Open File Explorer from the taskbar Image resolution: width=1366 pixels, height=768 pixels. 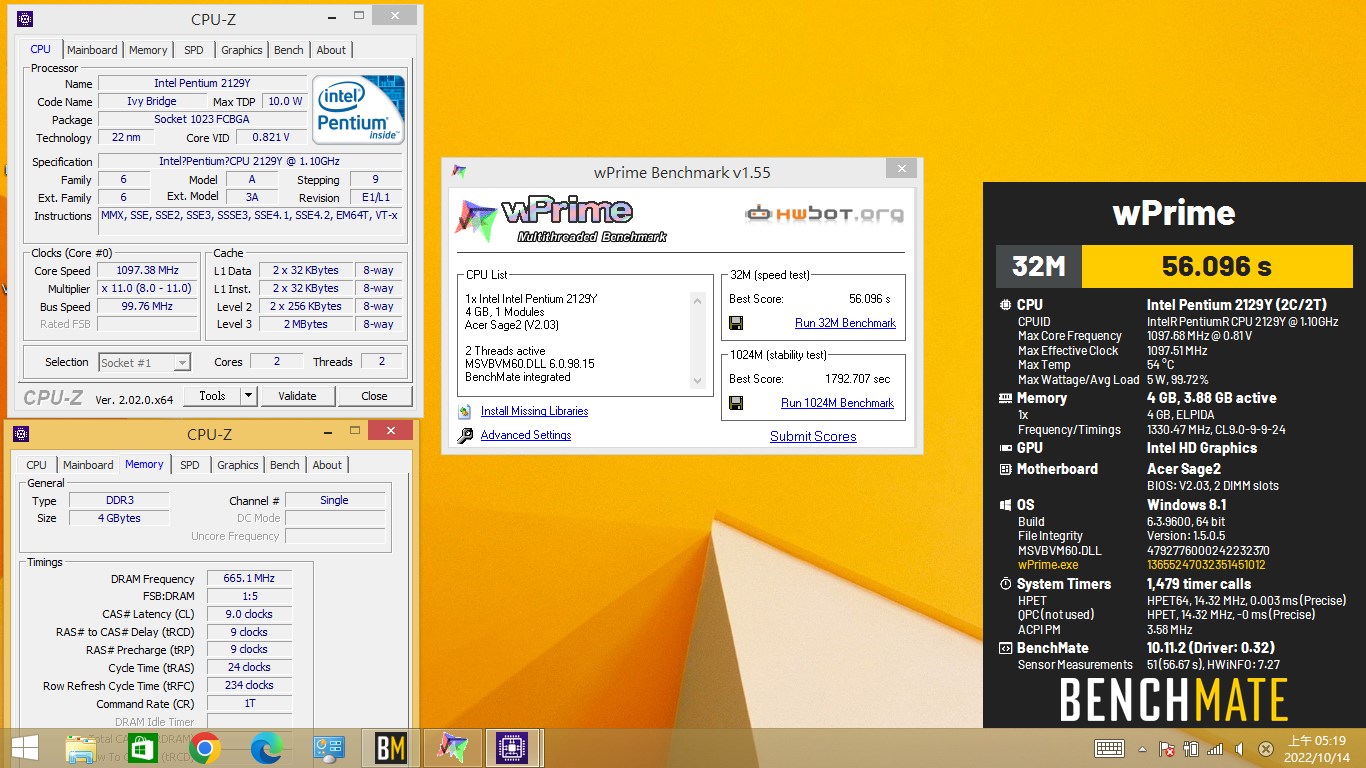tap(81, 748)
